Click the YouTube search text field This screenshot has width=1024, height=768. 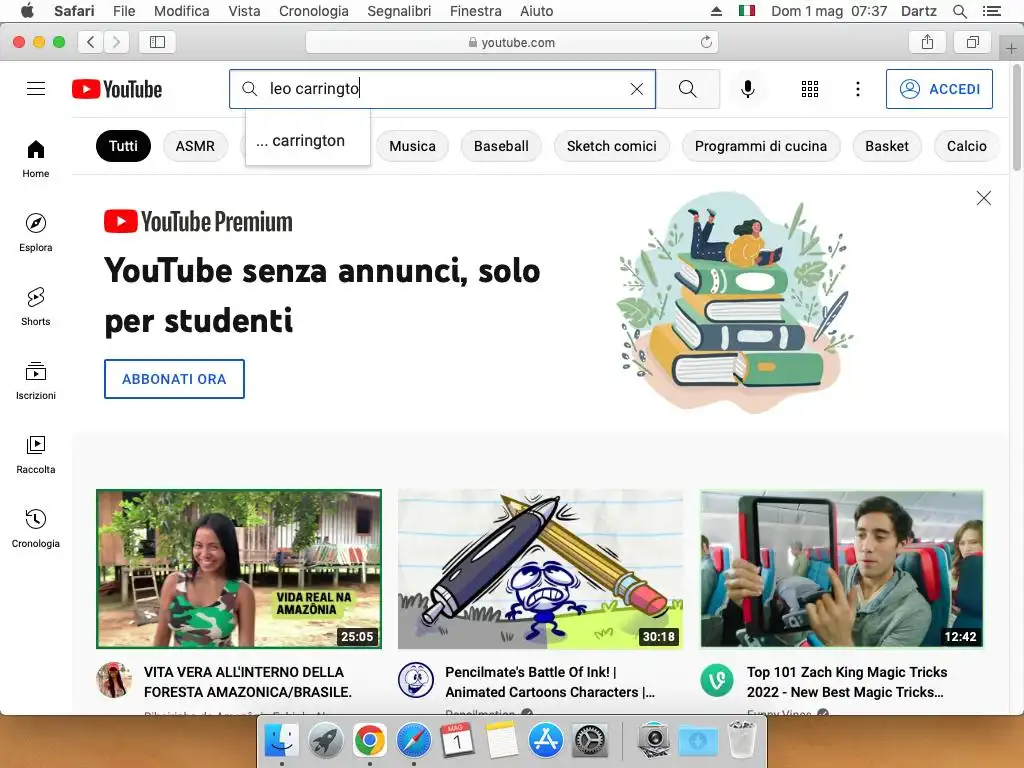pos(444,89)
